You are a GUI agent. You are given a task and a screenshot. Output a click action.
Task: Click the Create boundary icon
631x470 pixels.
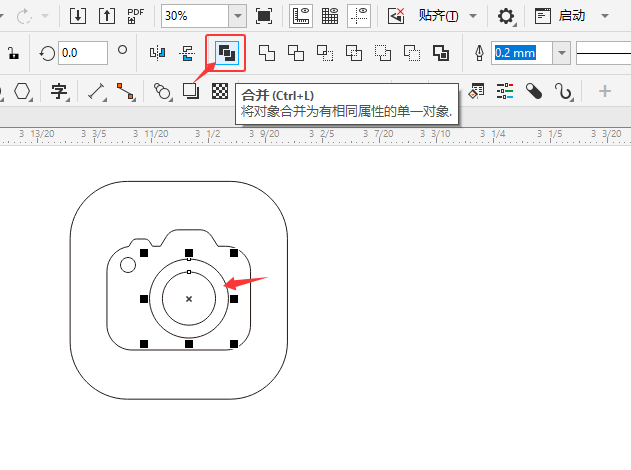pyautogui.click(x=441, y=53)
